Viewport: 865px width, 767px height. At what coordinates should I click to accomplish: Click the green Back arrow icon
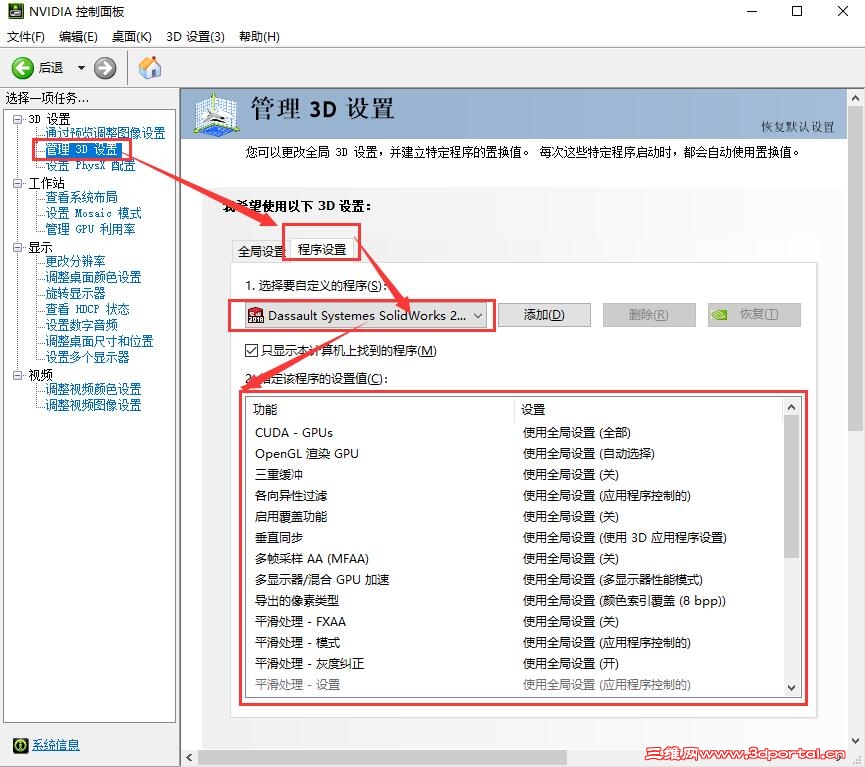(23, 68)
